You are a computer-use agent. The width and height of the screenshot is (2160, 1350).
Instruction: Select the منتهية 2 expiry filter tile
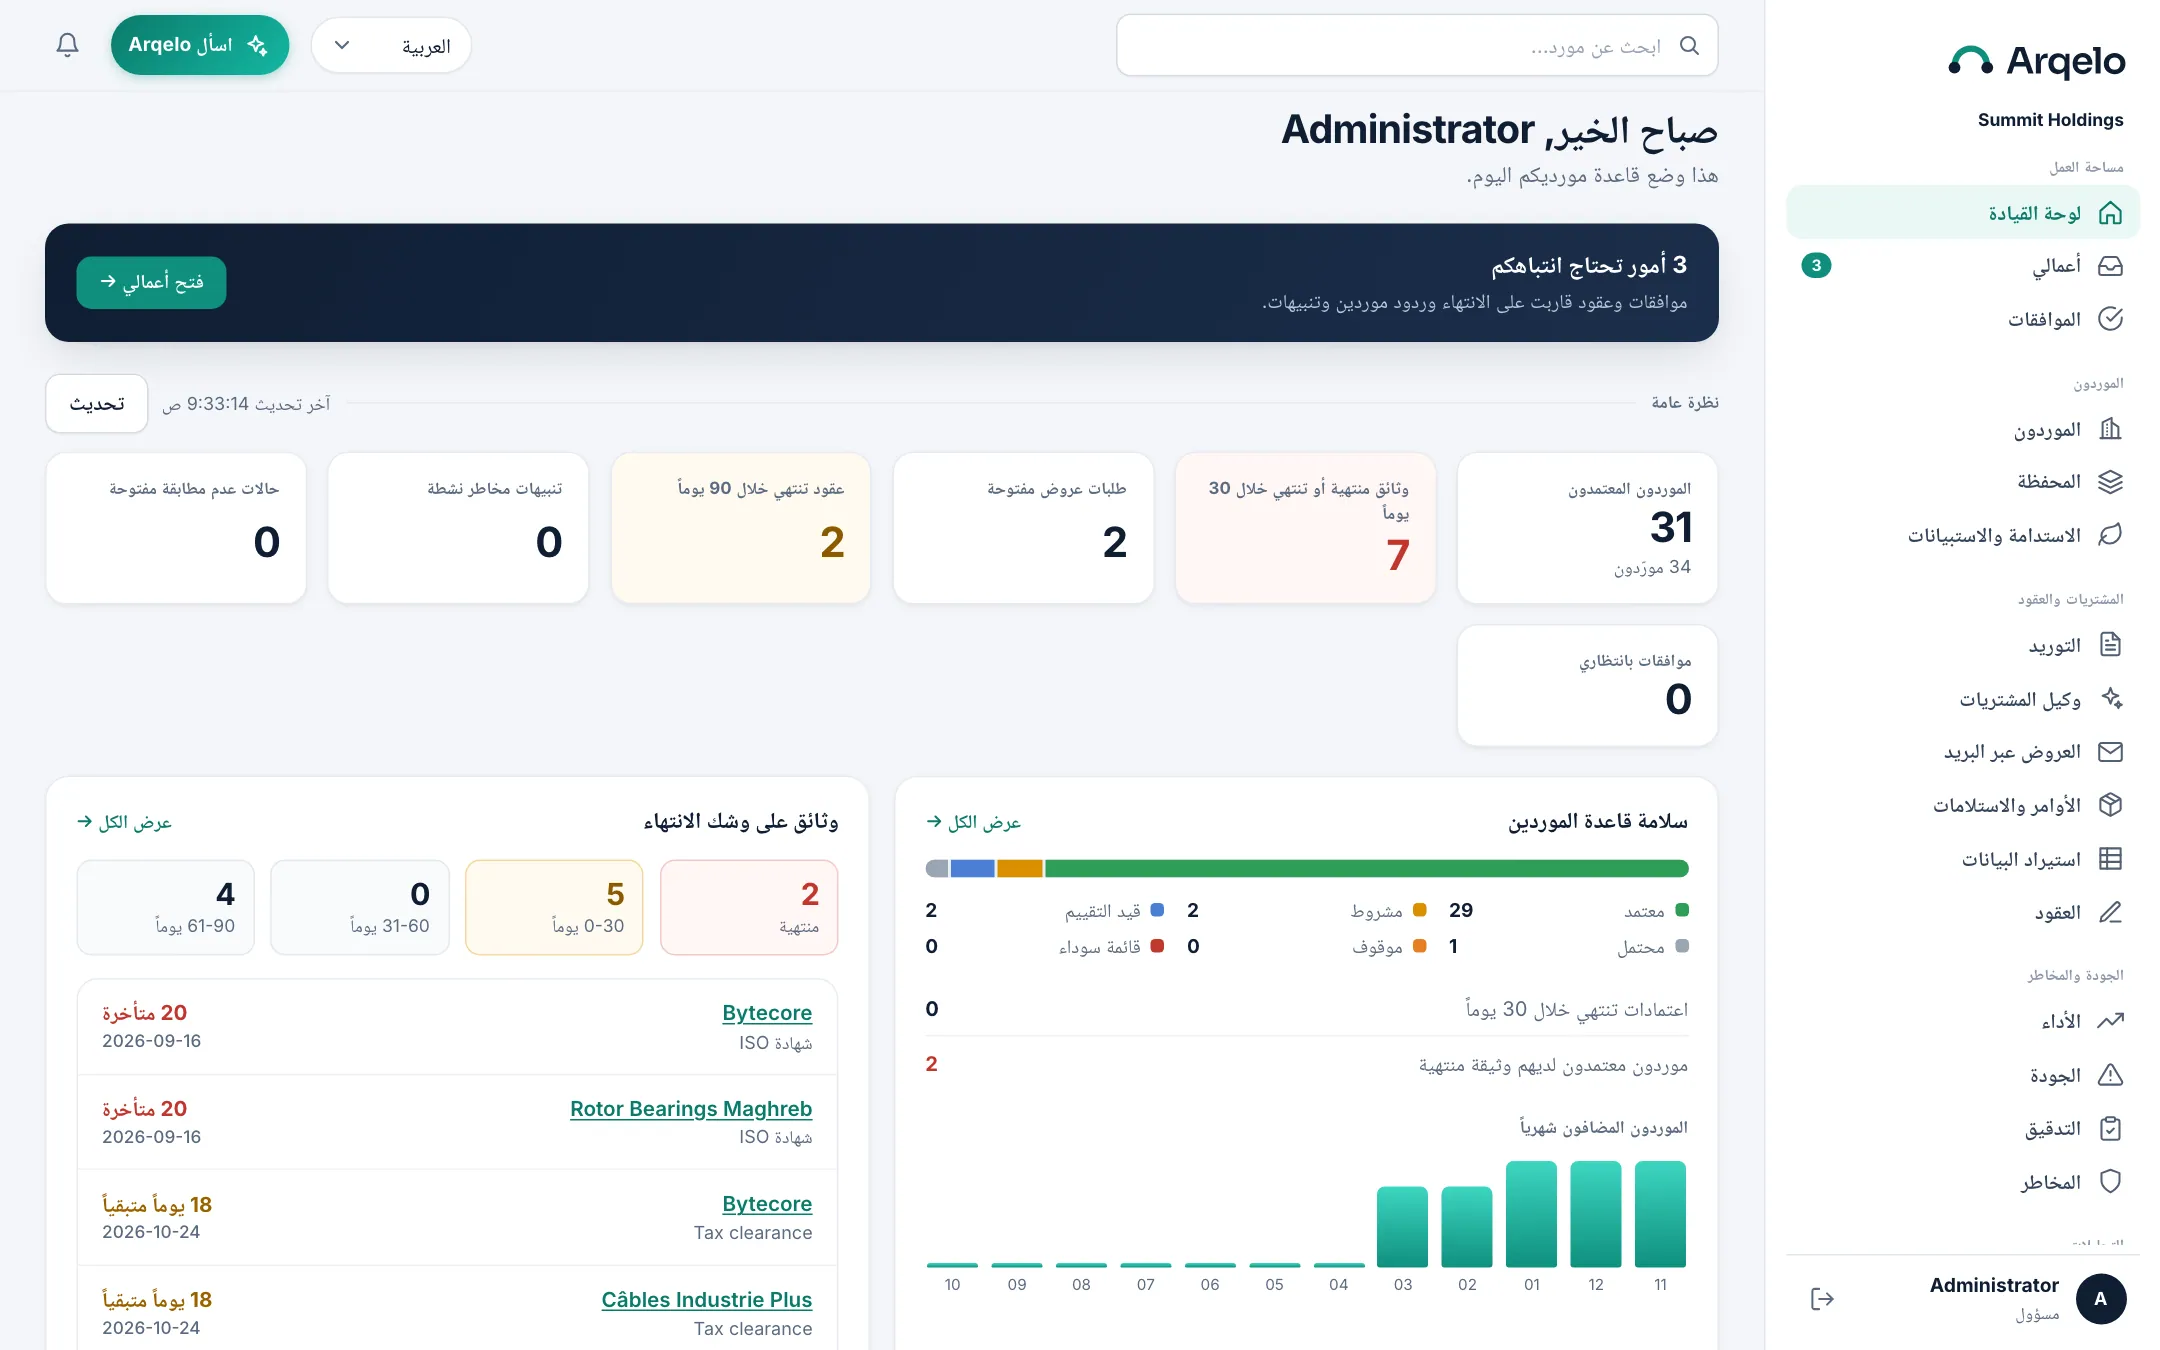click(749, 907)
